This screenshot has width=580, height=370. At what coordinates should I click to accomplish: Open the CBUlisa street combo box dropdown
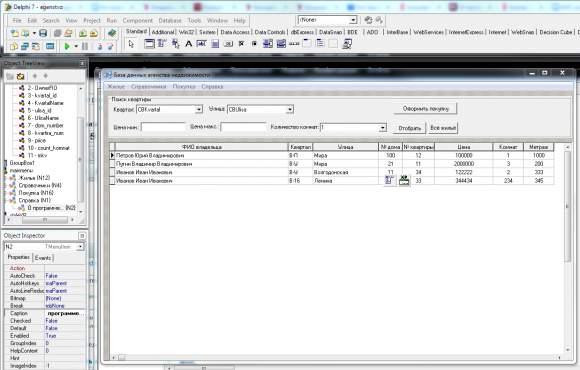pos(290,110)
